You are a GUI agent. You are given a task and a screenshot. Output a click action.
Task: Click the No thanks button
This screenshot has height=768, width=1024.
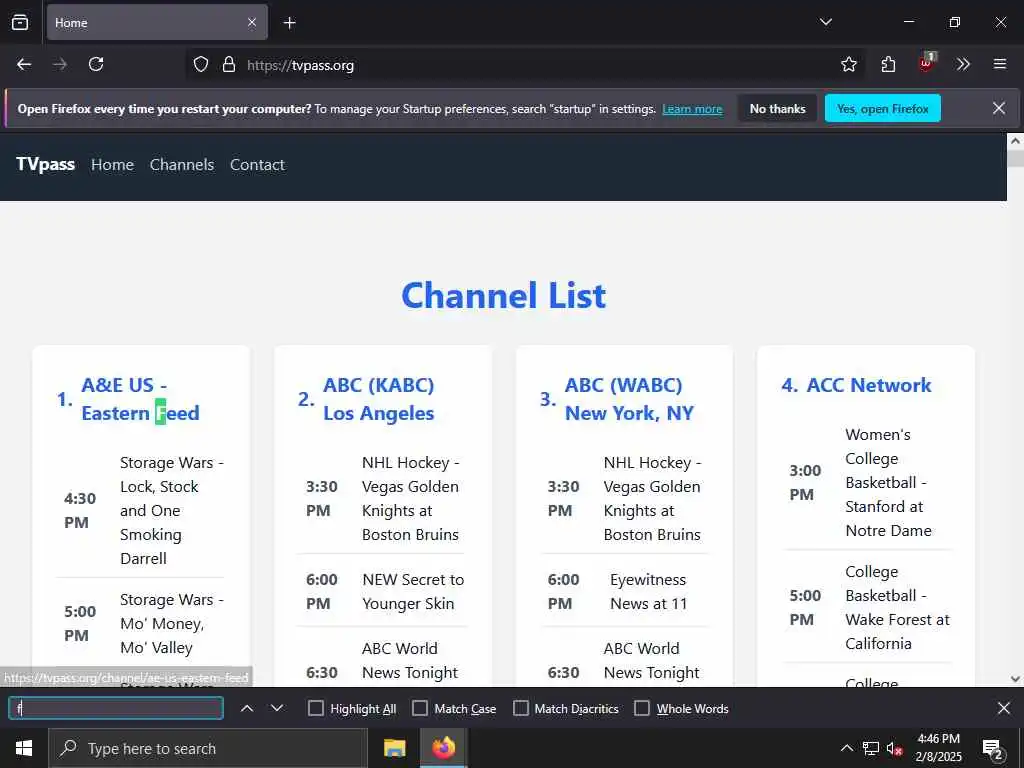tap(778, 108)
